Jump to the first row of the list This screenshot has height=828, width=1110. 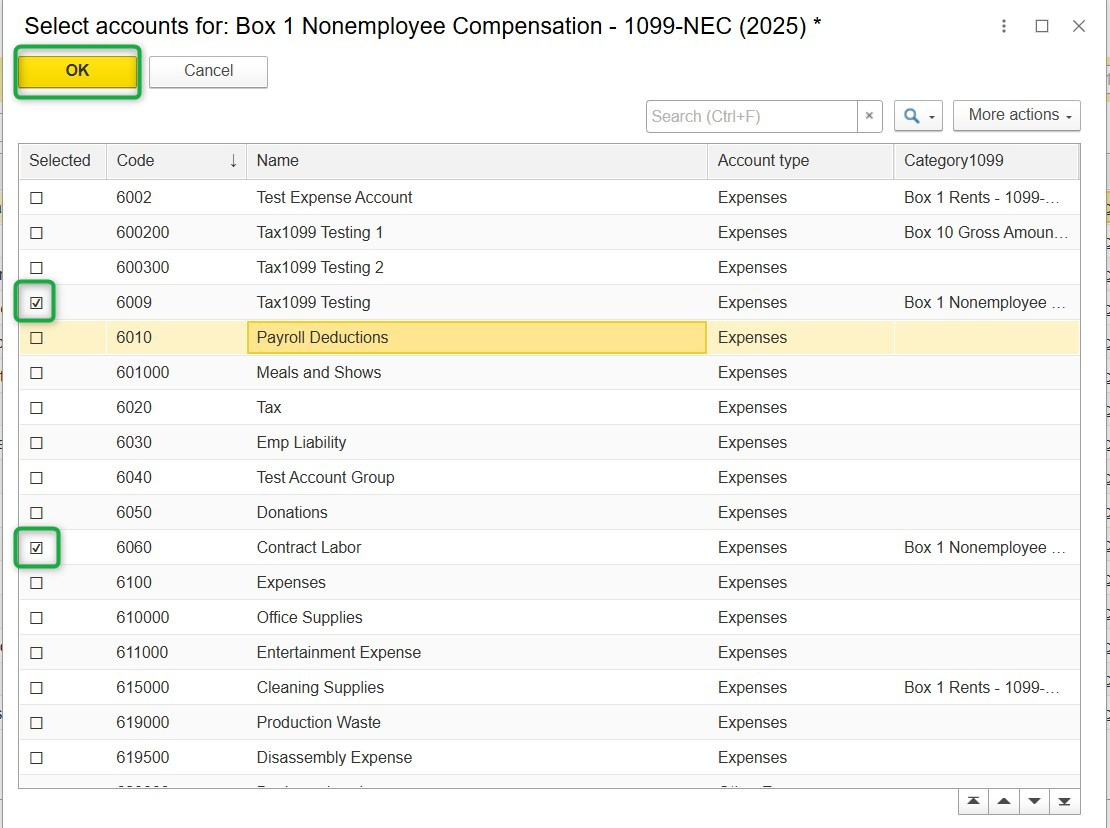coord(973,802)
